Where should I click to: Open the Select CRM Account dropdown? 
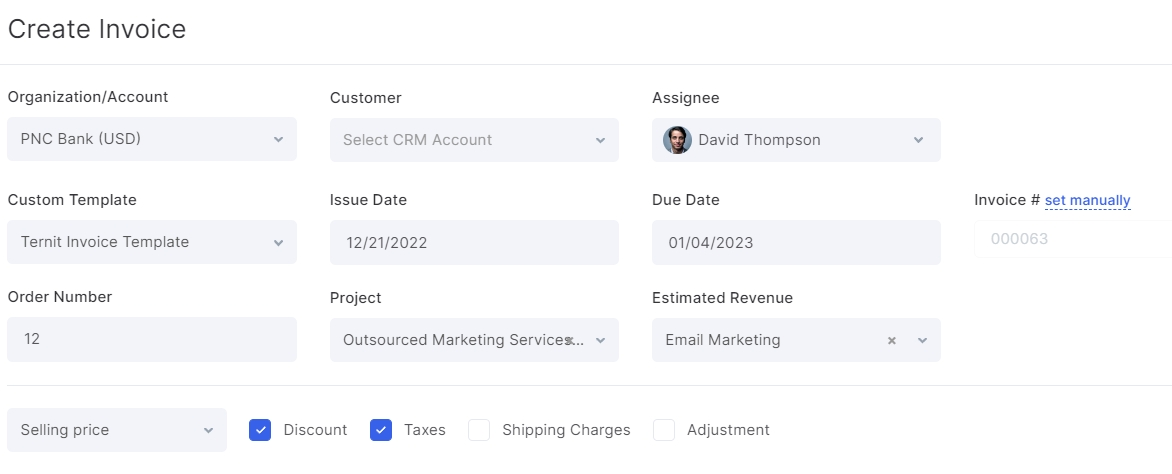(x=474, y=140)
